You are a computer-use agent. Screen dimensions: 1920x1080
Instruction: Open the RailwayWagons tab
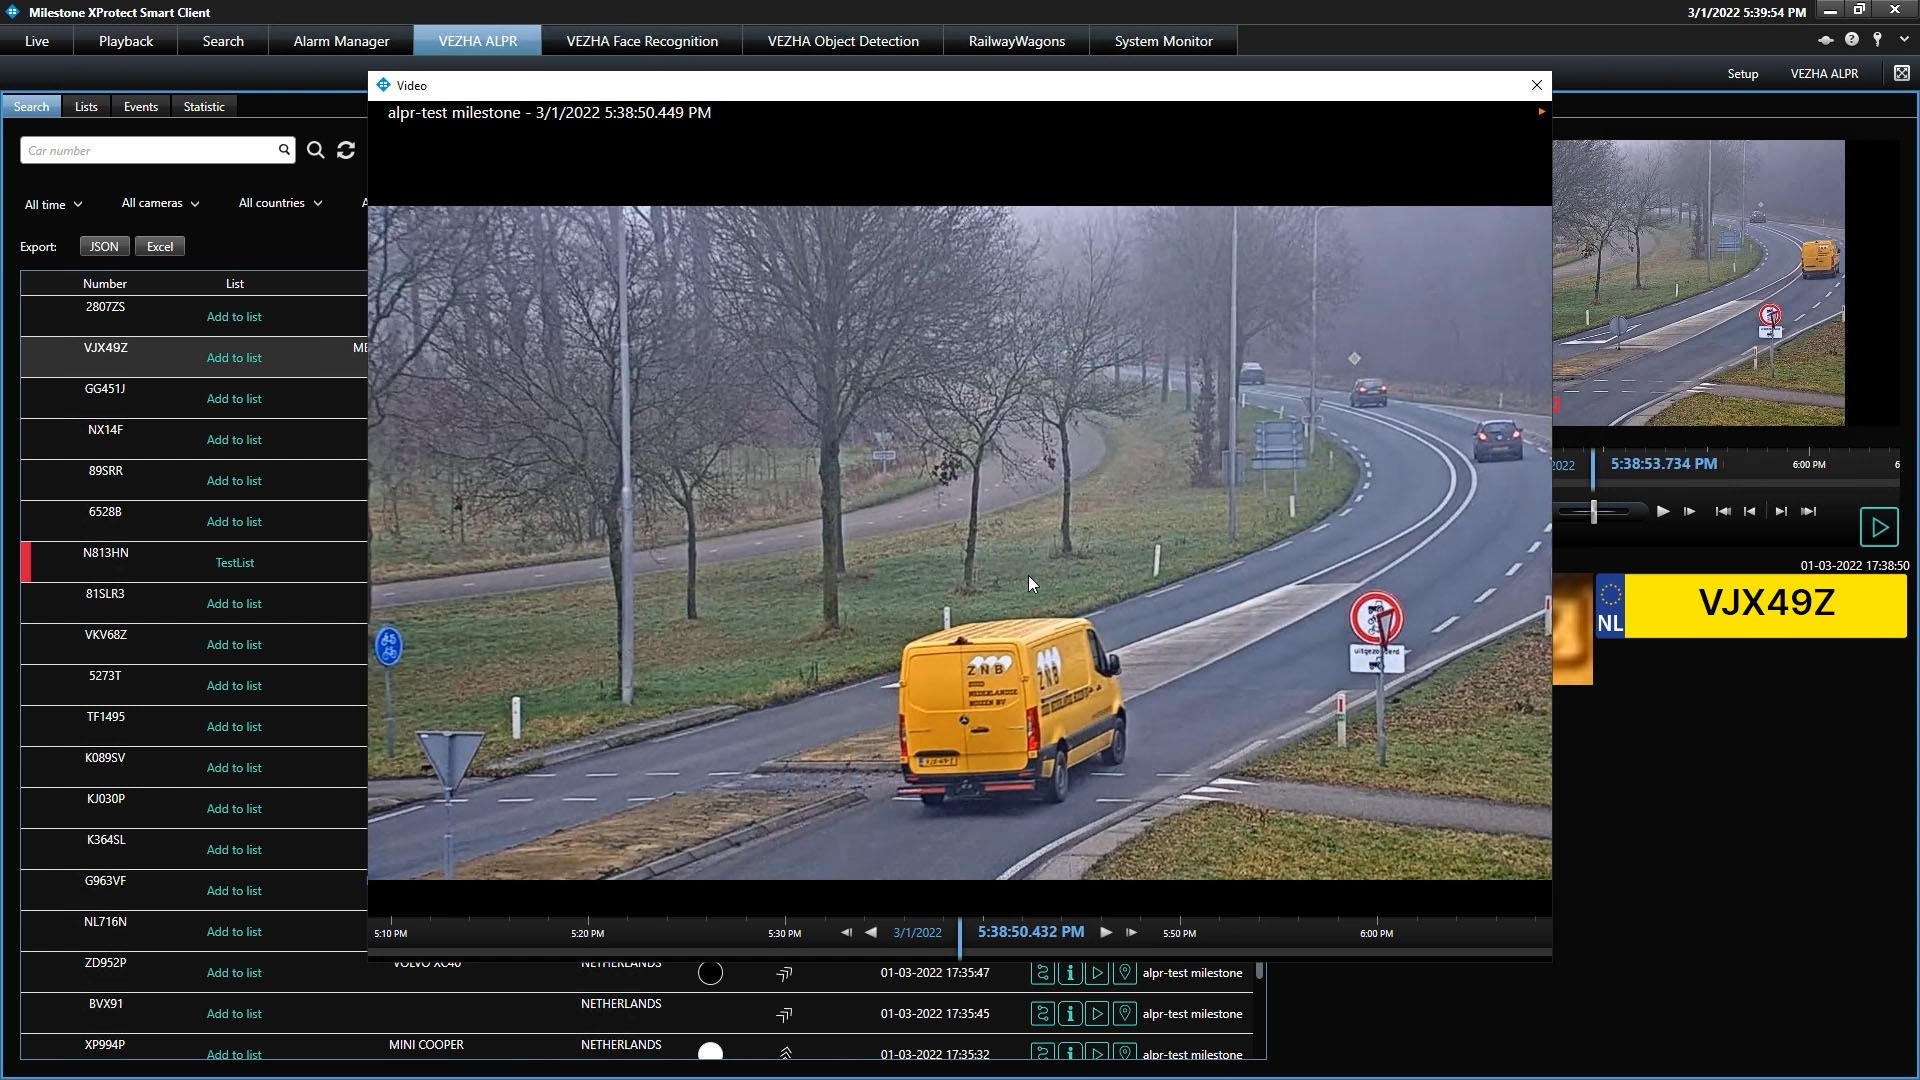tap(1016, 41)
